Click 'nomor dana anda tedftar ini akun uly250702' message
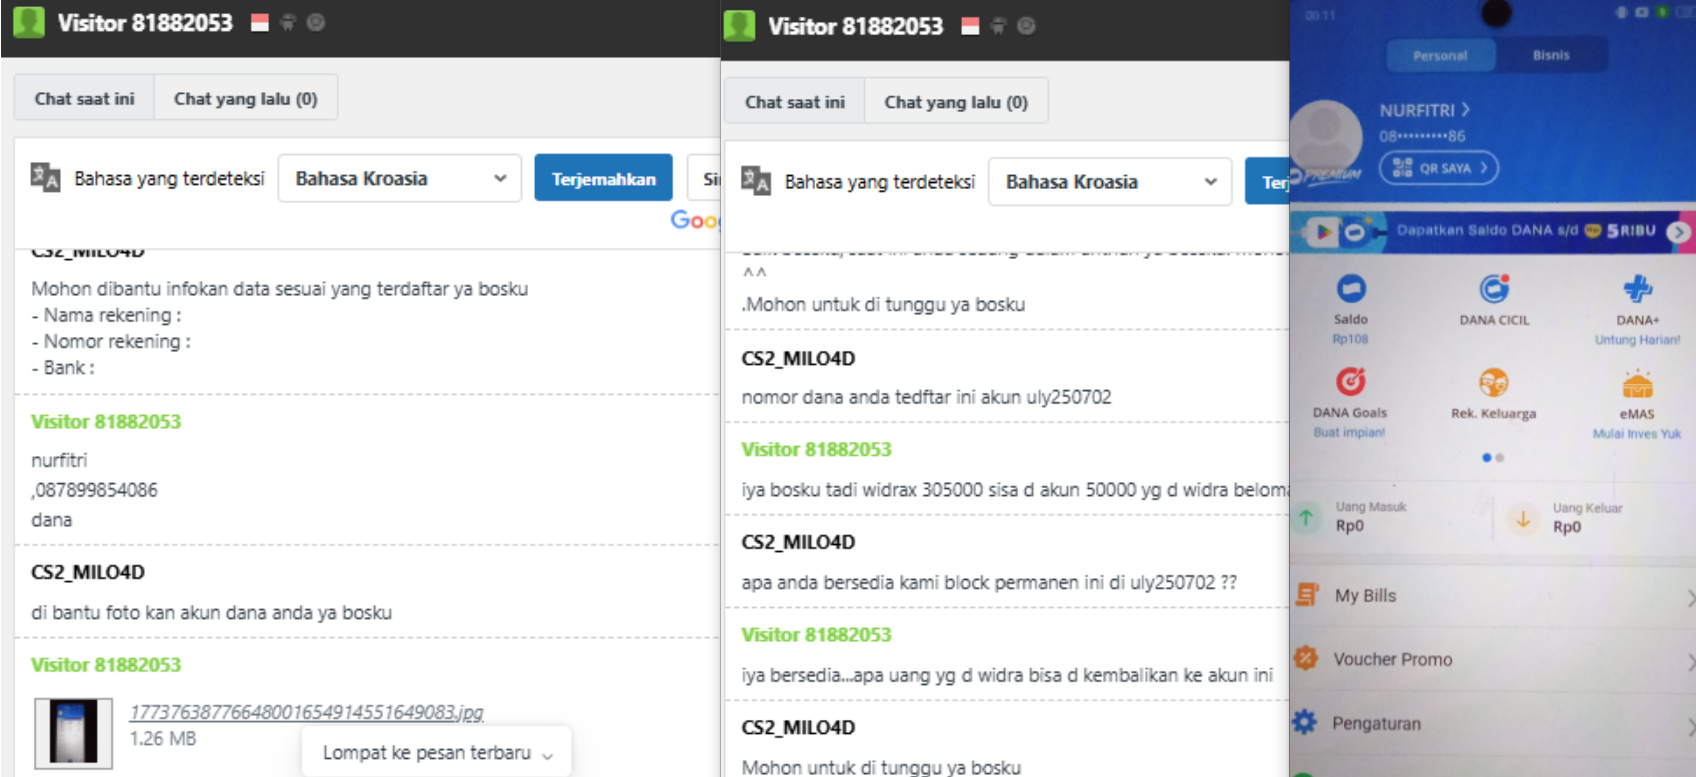Viewport: 1696px width, 777px height. (x=926, y=397)
